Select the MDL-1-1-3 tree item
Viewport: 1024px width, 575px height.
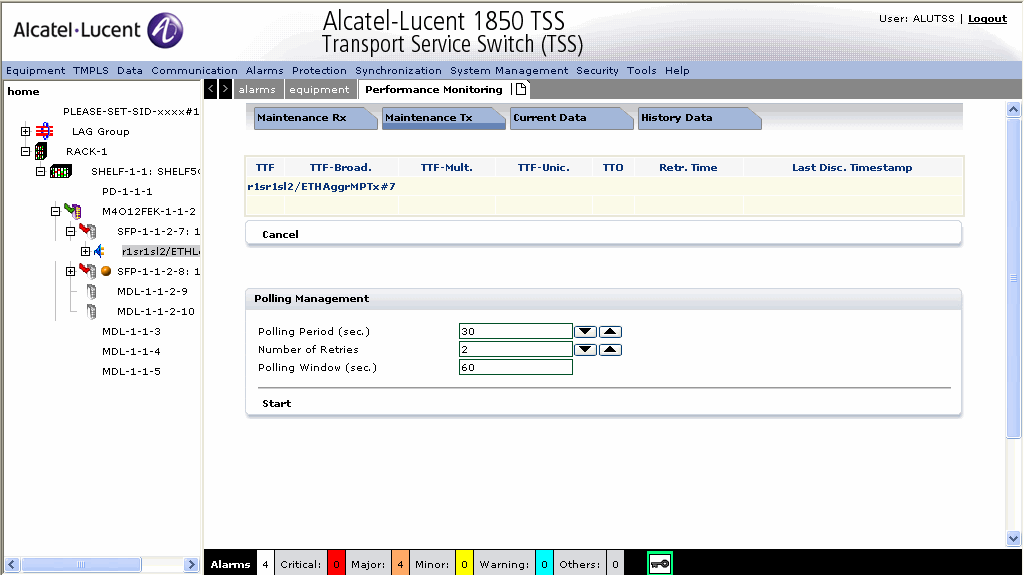[131, 331]
